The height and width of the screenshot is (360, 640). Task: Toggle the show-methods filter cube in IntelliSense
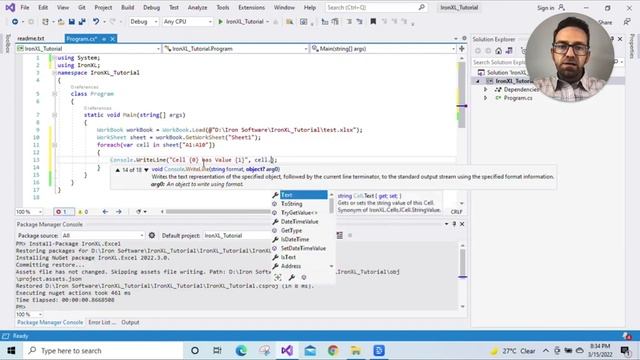(304, 278)
